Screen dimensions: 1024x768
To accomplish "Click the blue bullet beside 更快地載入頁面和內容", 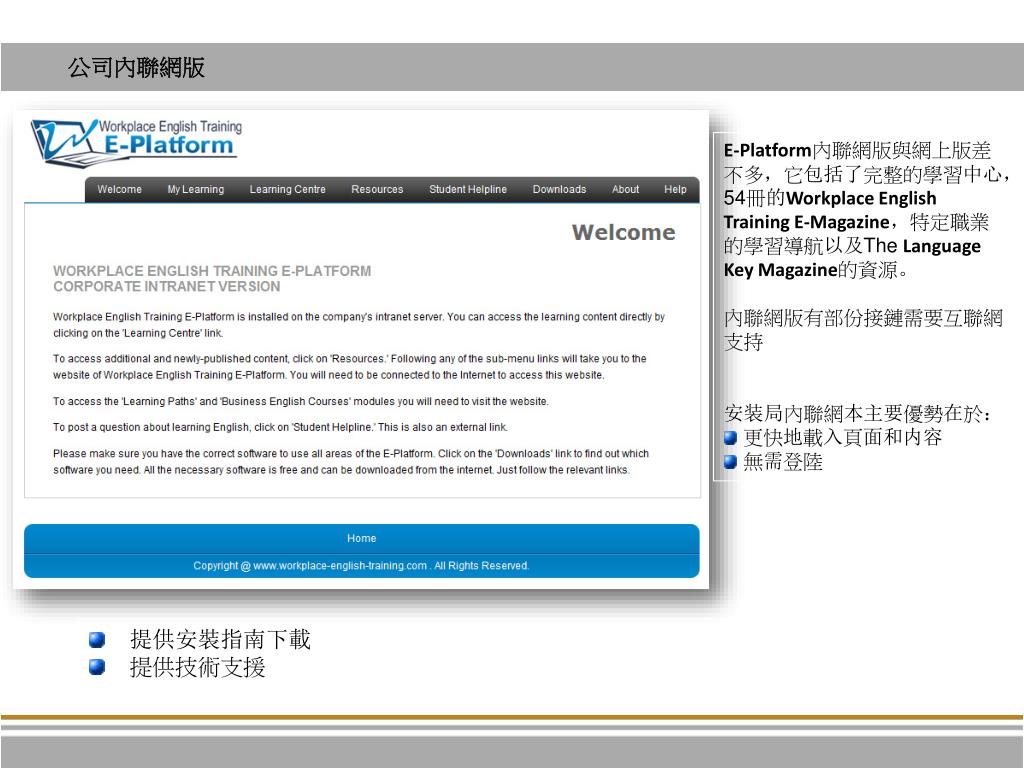I will pos(731,438).
